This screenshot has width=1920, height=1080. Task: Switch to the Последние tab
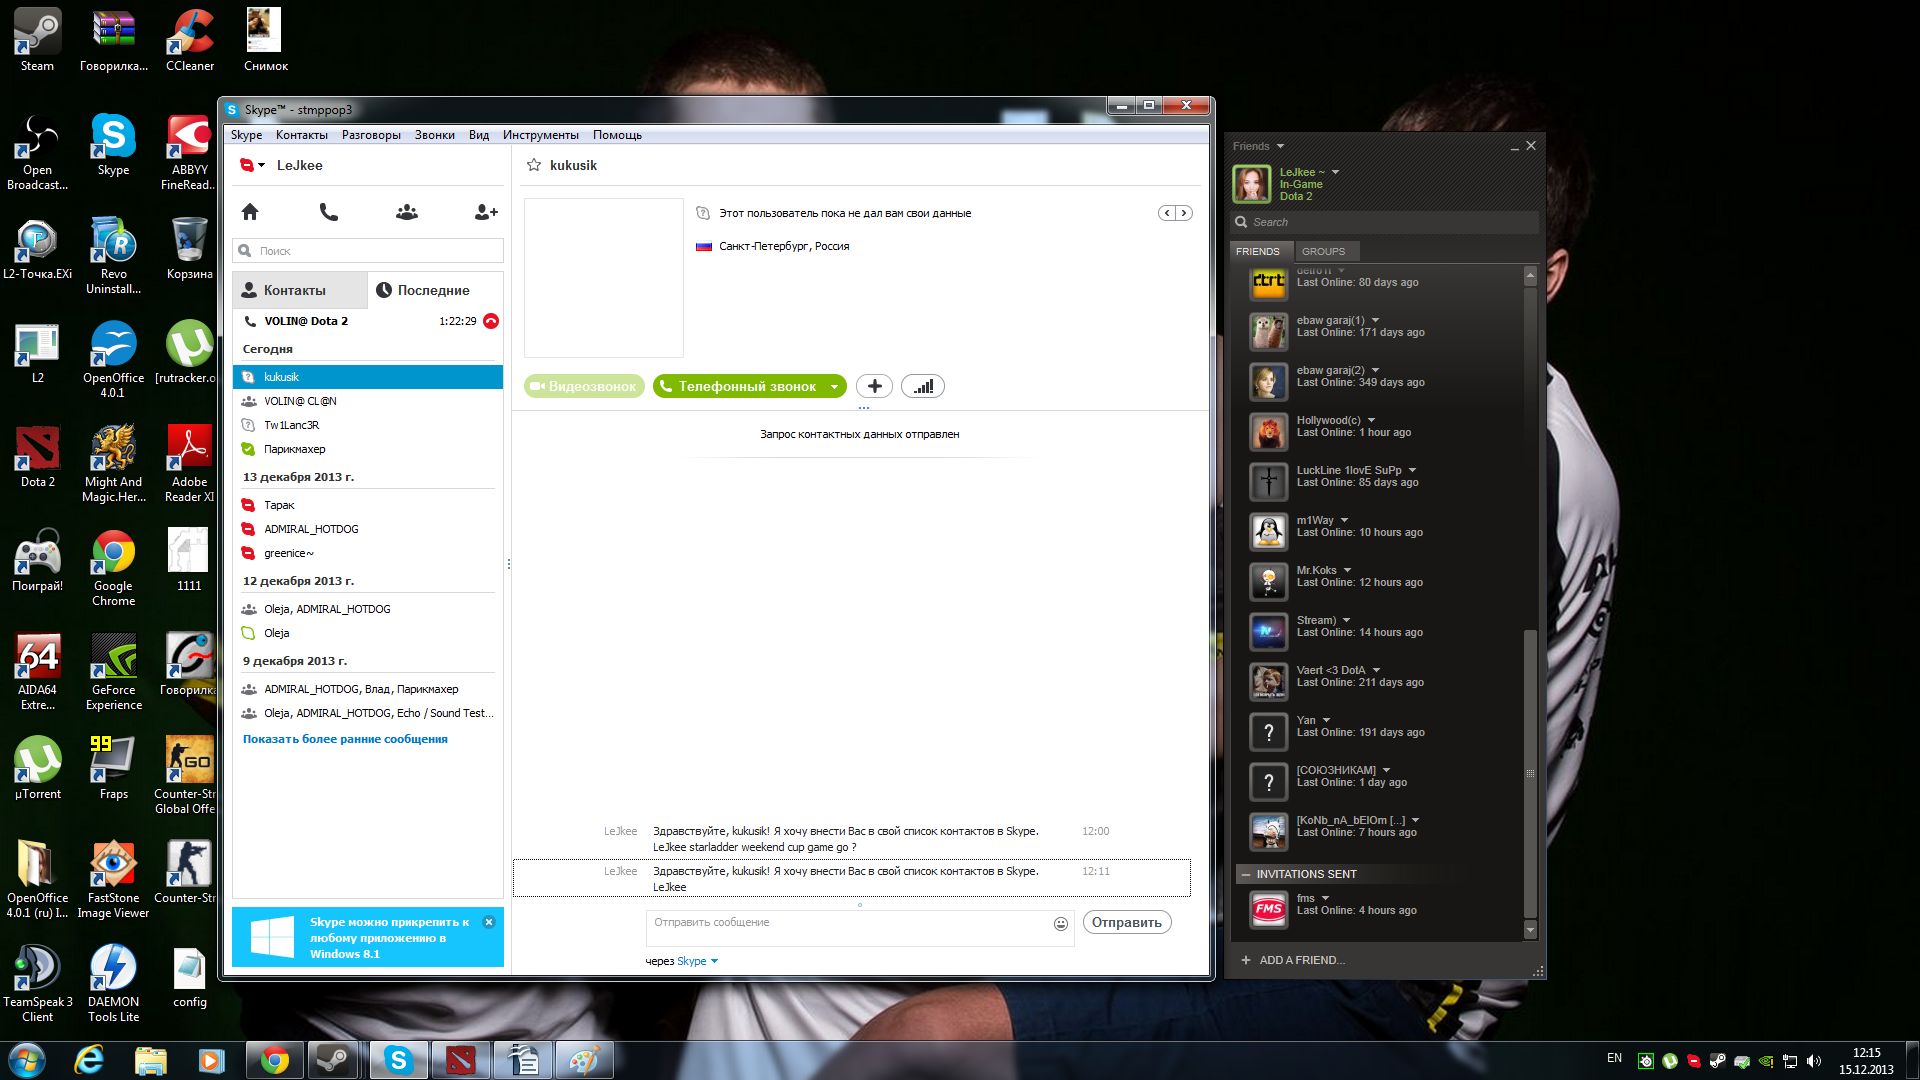[x=435, y=290]
